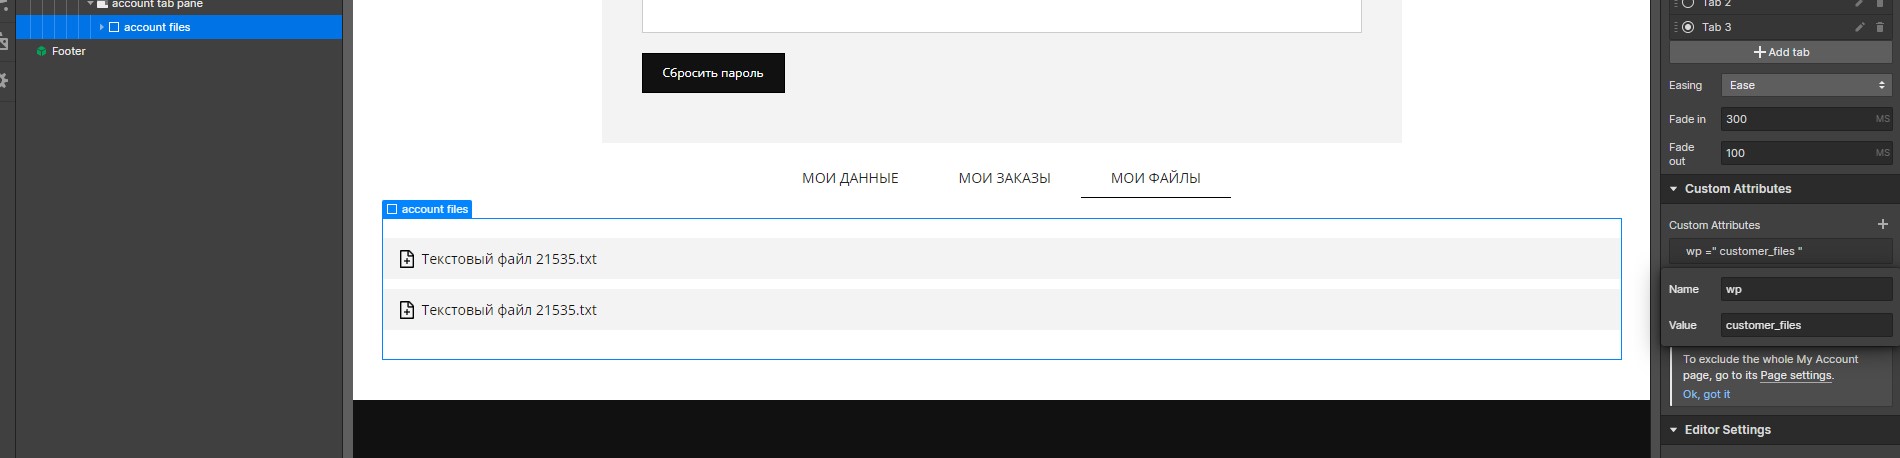Click the Add tab button

pos(1781,52)
